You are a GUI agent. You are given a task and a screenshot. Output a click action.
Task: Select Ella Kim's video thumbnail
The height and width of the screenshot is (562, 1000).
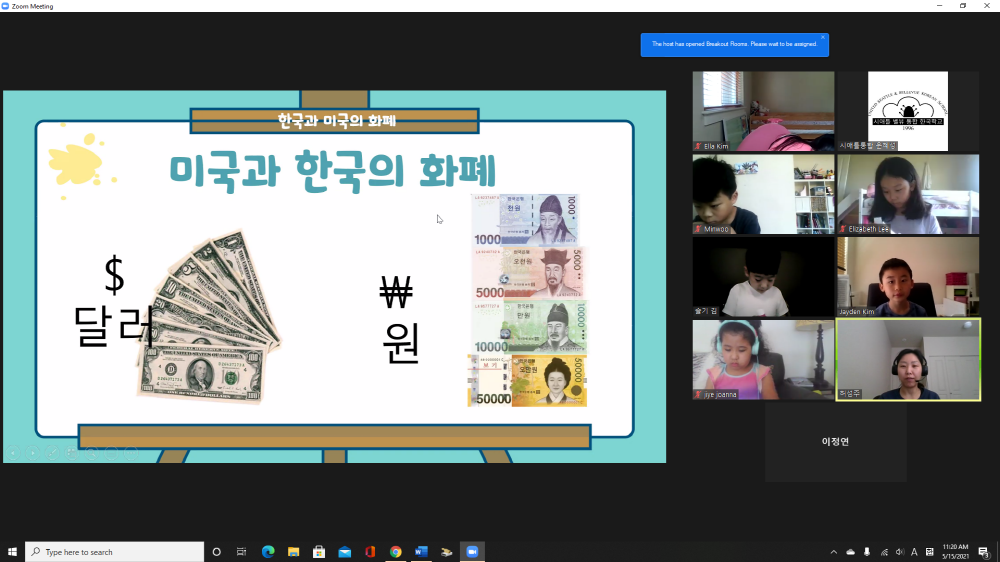click(763, 111)
